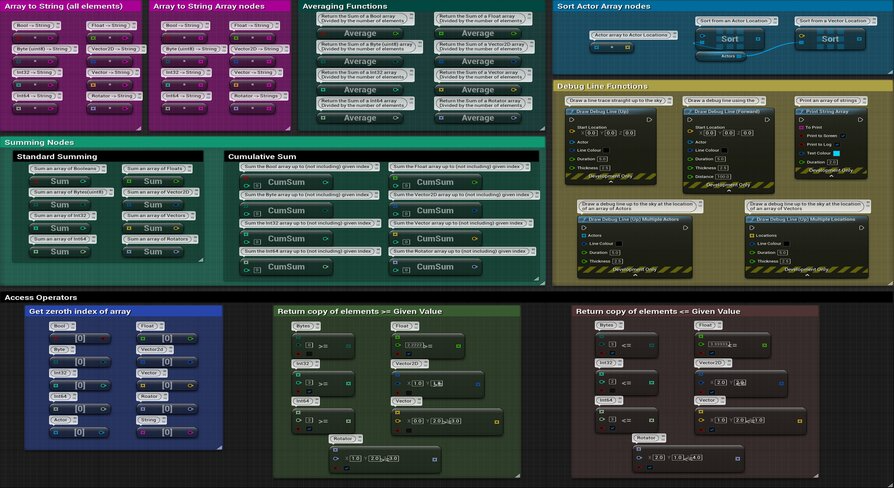Toggle checkbox on Int32 >= node
The height and width of the screenshot is (488, 894).
309,392
